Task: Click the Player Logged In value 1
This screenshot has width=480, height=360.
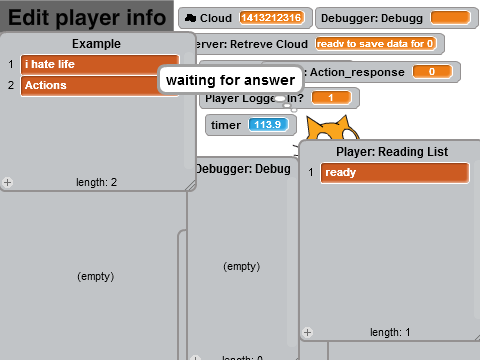Action: [x=331, y=98]
